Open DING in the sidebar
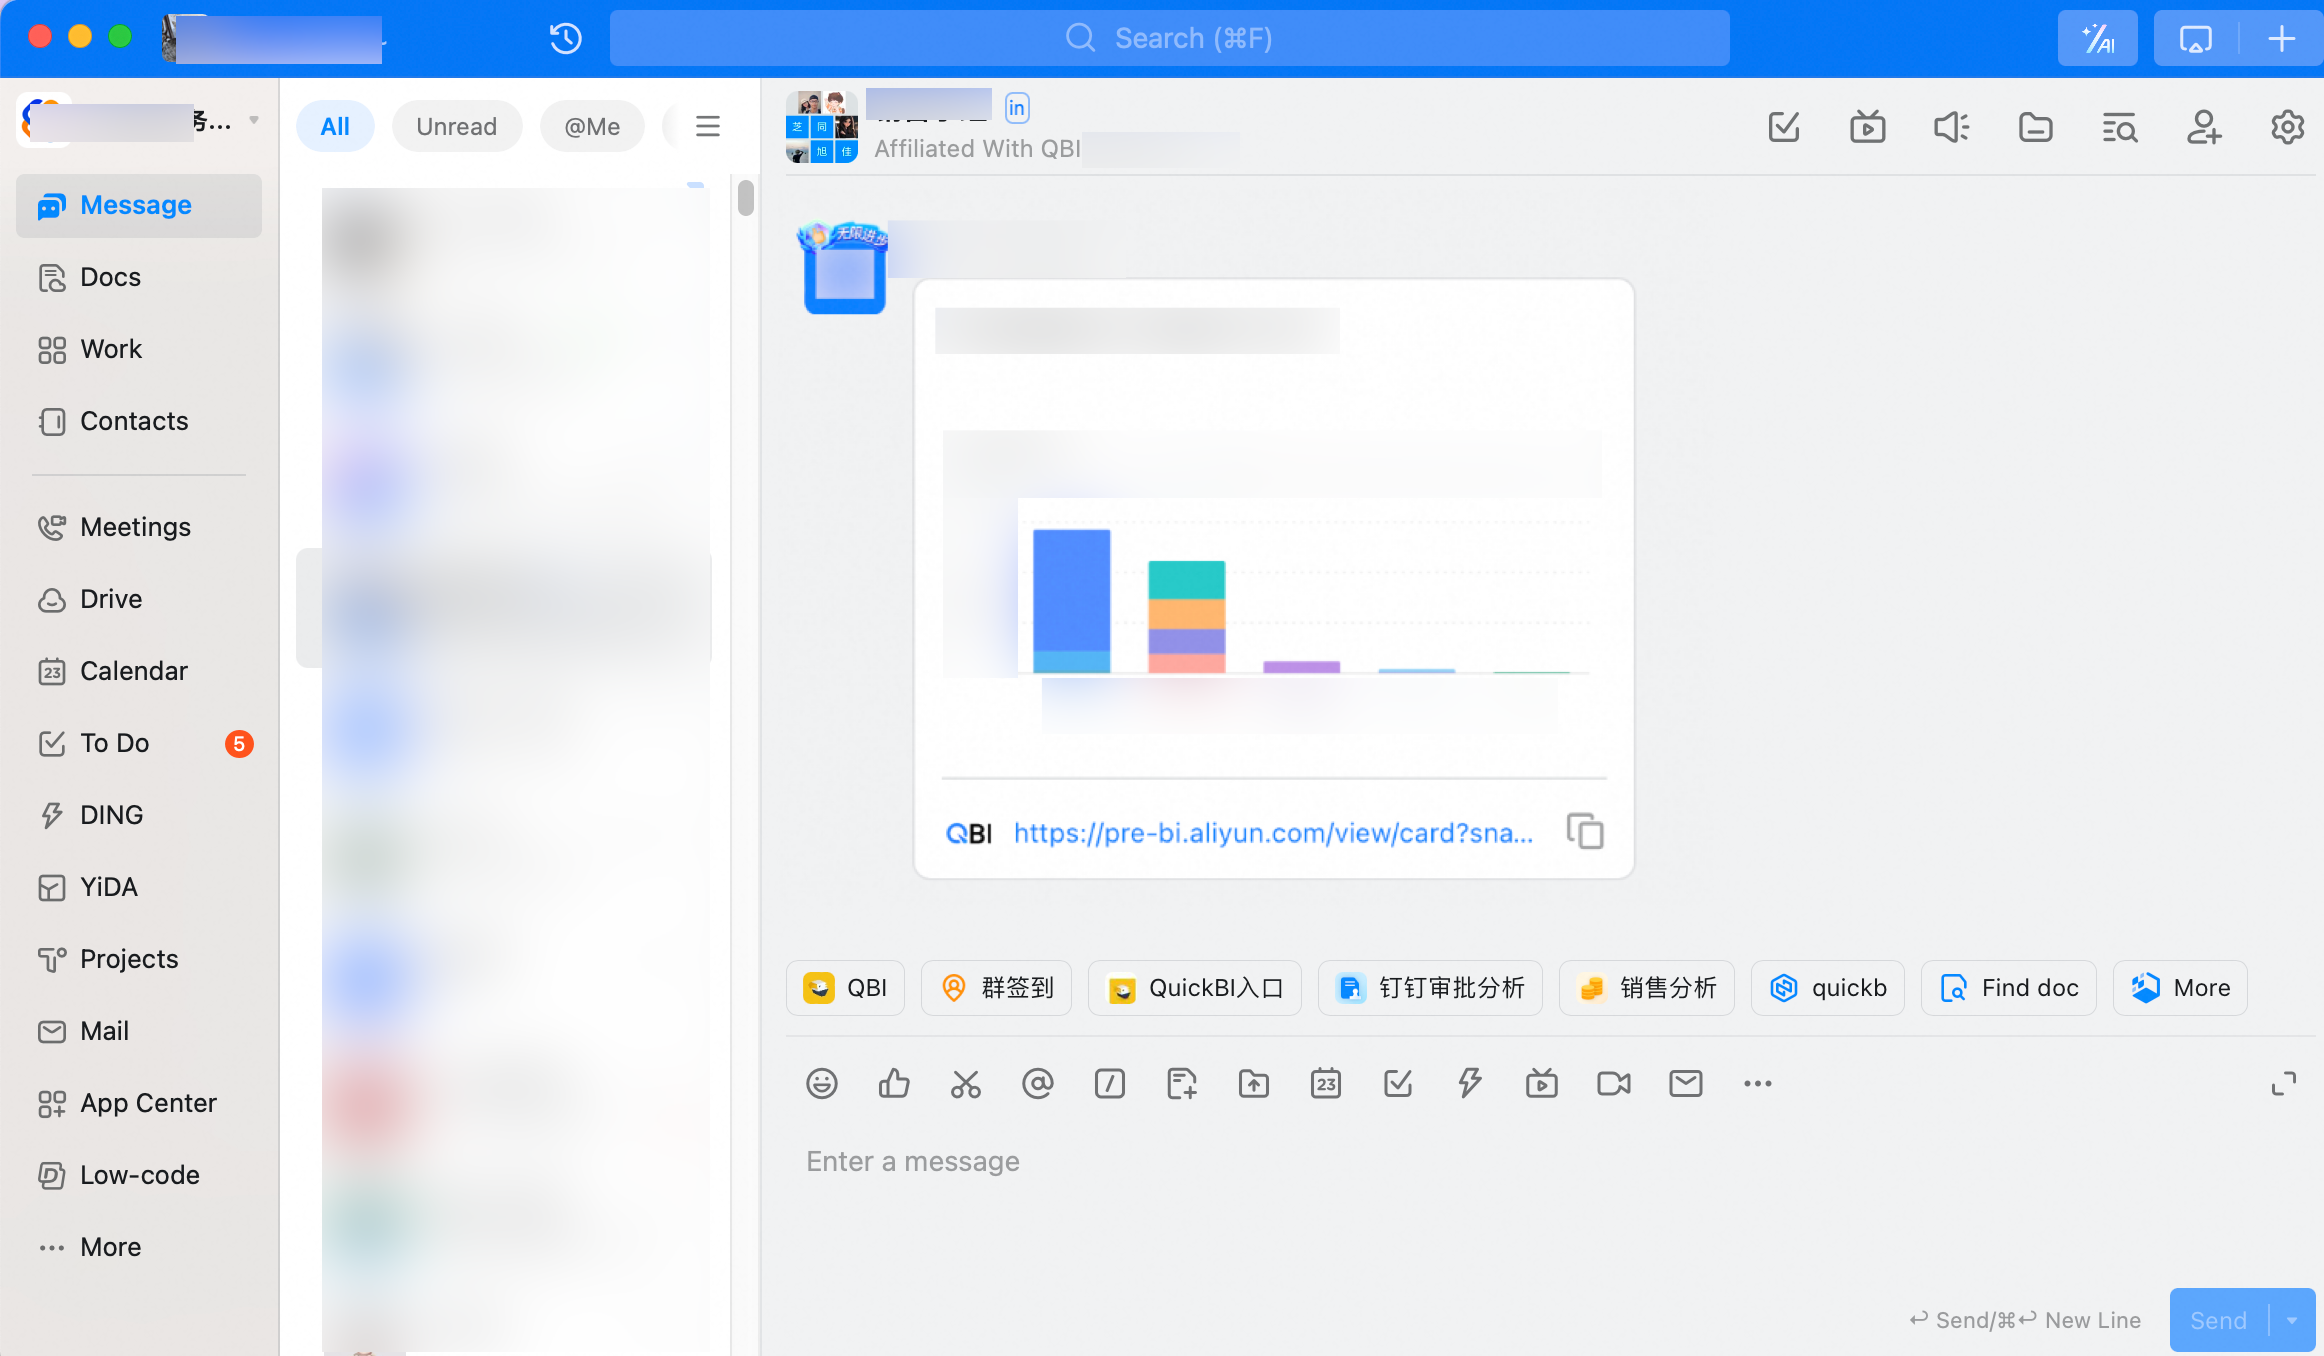 coord(139,815)
